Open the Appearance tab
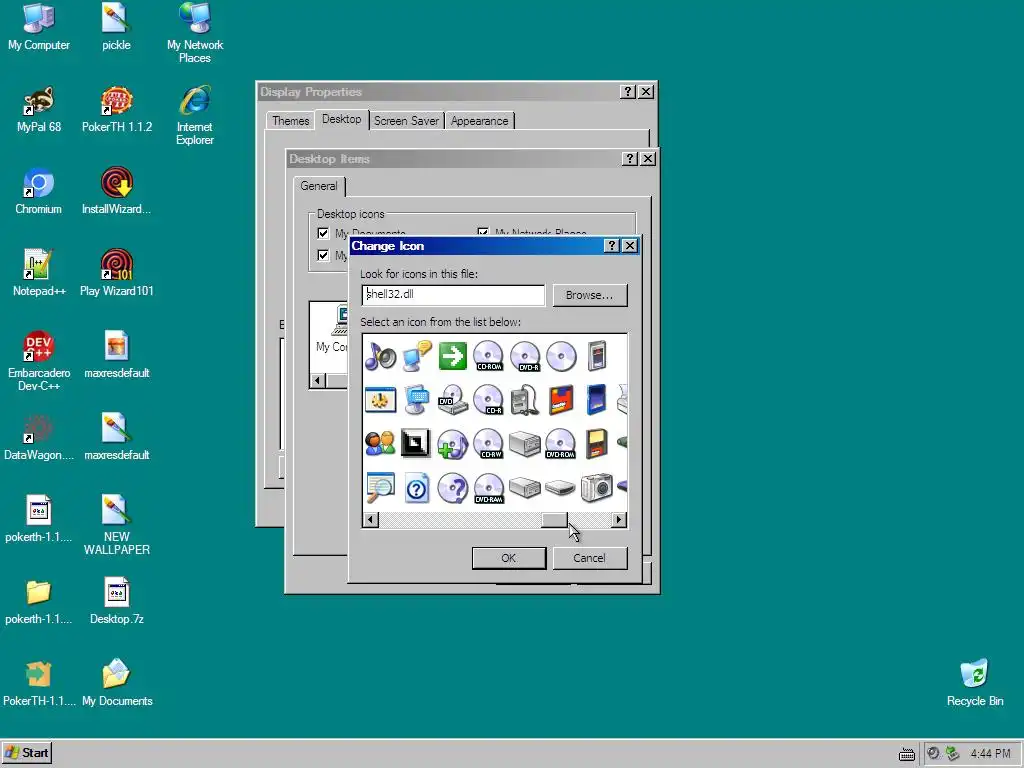 (479, 121)
